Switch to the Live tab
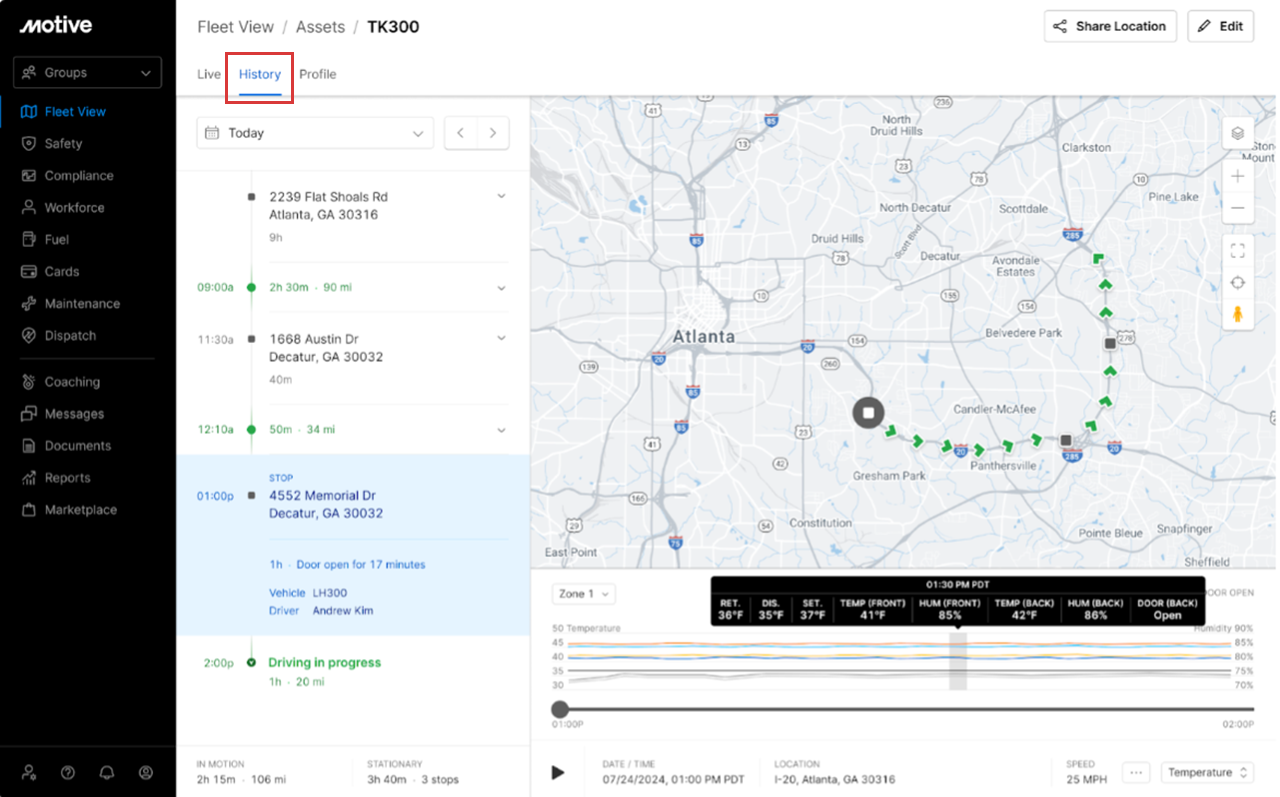 (209, 74)
